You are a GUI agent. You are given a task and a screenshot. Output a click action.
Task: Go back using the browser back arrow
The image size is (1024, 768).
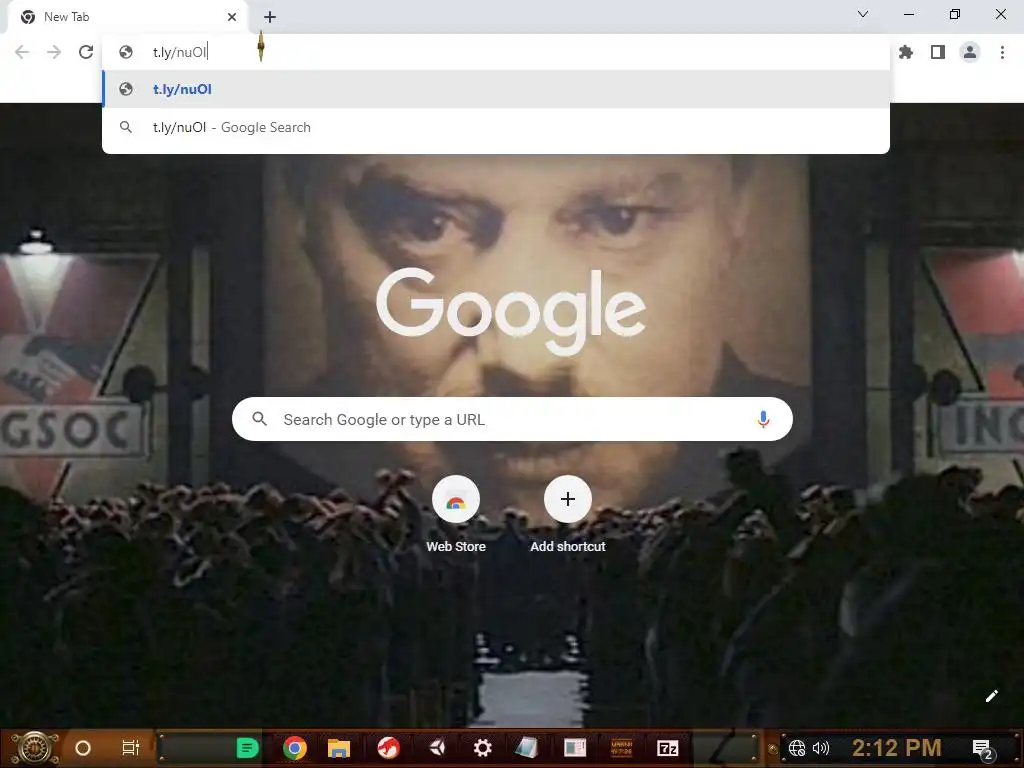(22, 52)
